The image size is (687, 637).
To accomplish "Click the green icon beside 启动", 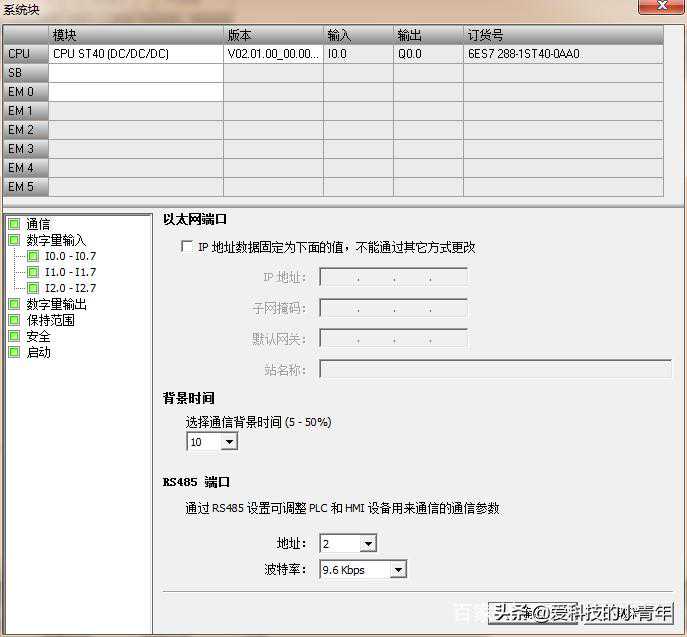I will pyautogui.click(x=14, y=352).
